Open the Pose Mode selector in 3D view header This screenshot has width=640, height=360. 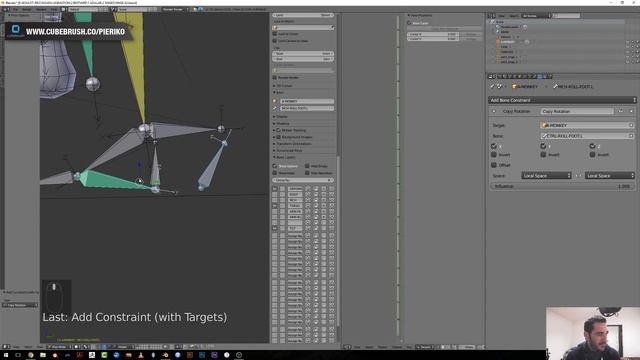(x=60, y=347)
